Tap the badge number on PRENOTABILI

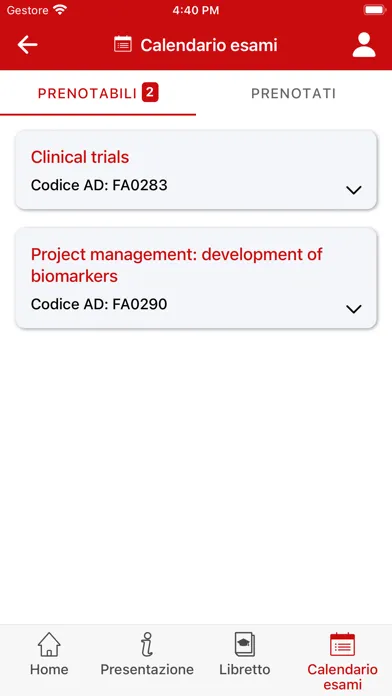point(150,93)
